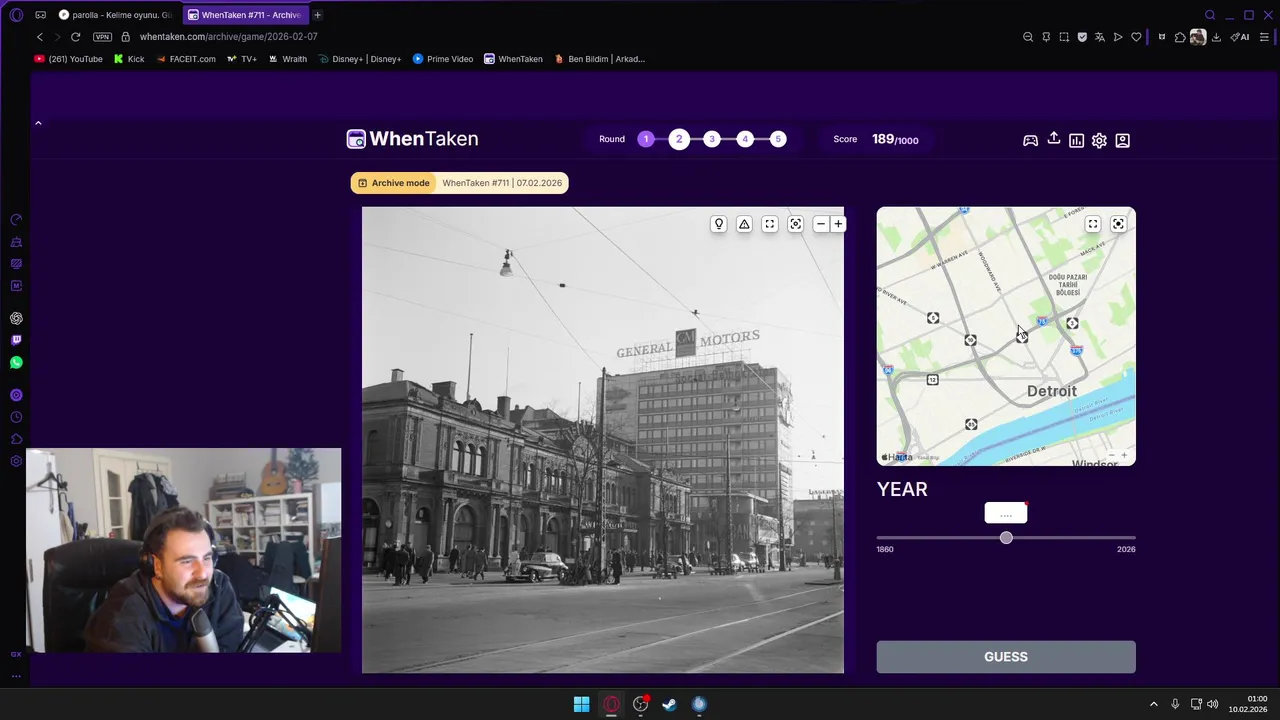Select the WhenTaken #711 tab

tap(245, 15)
